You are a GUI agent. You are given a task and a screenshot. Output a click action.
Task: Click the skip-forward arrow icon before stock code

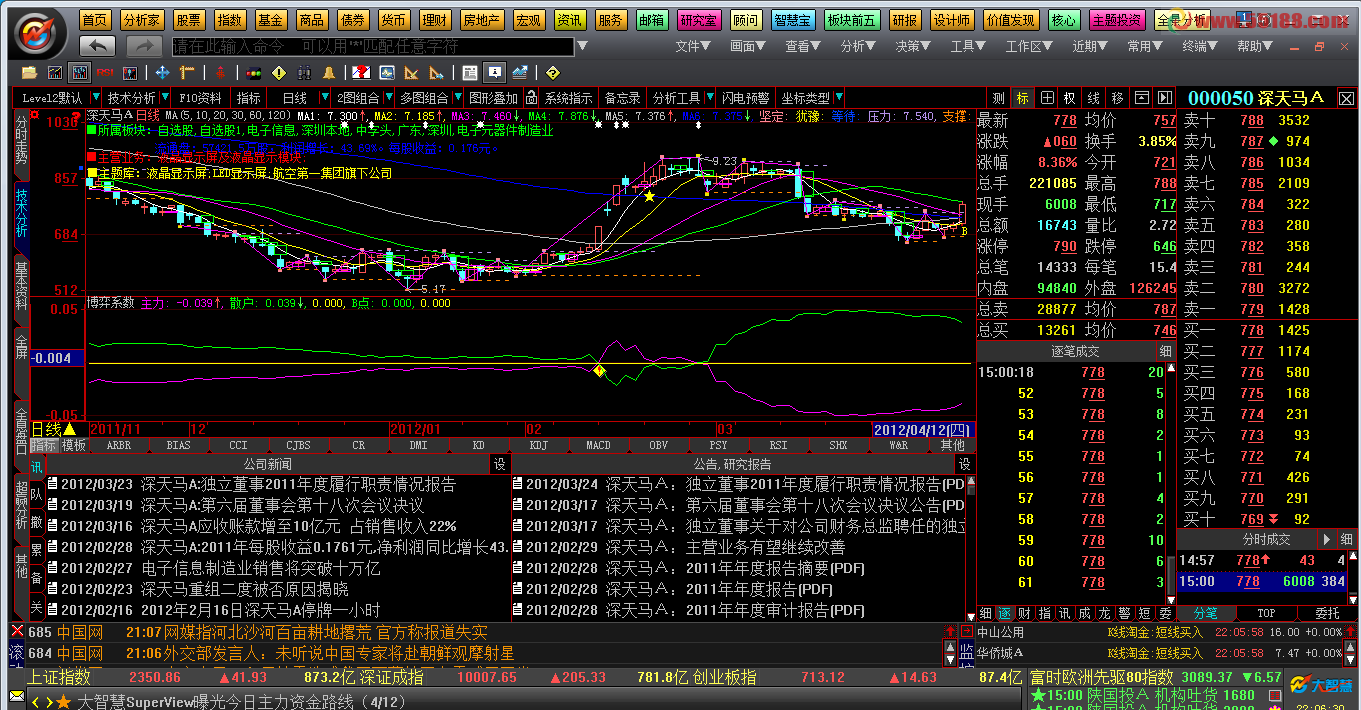coord(1165,98)
